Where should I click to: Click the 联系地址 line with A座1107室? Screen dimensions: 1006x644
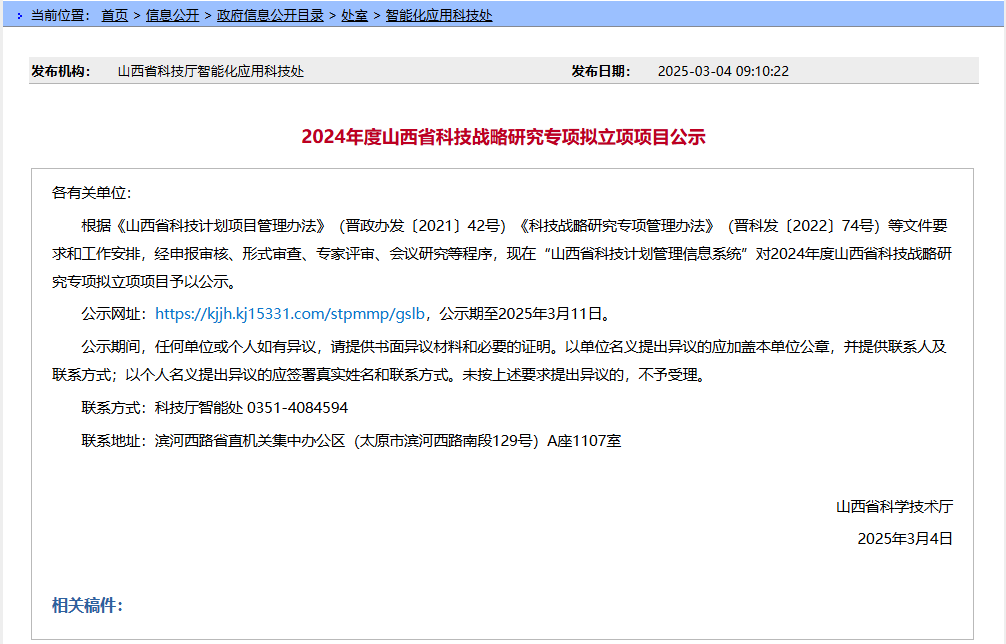tap(351, 440)
